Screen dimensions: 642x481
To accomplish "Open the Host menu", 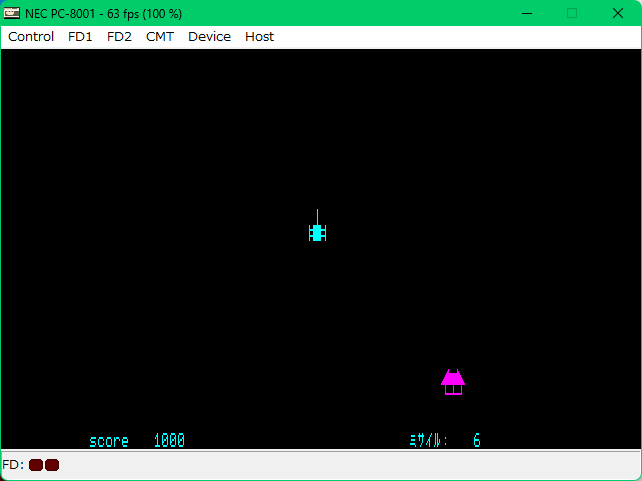I will coord(259,37).
